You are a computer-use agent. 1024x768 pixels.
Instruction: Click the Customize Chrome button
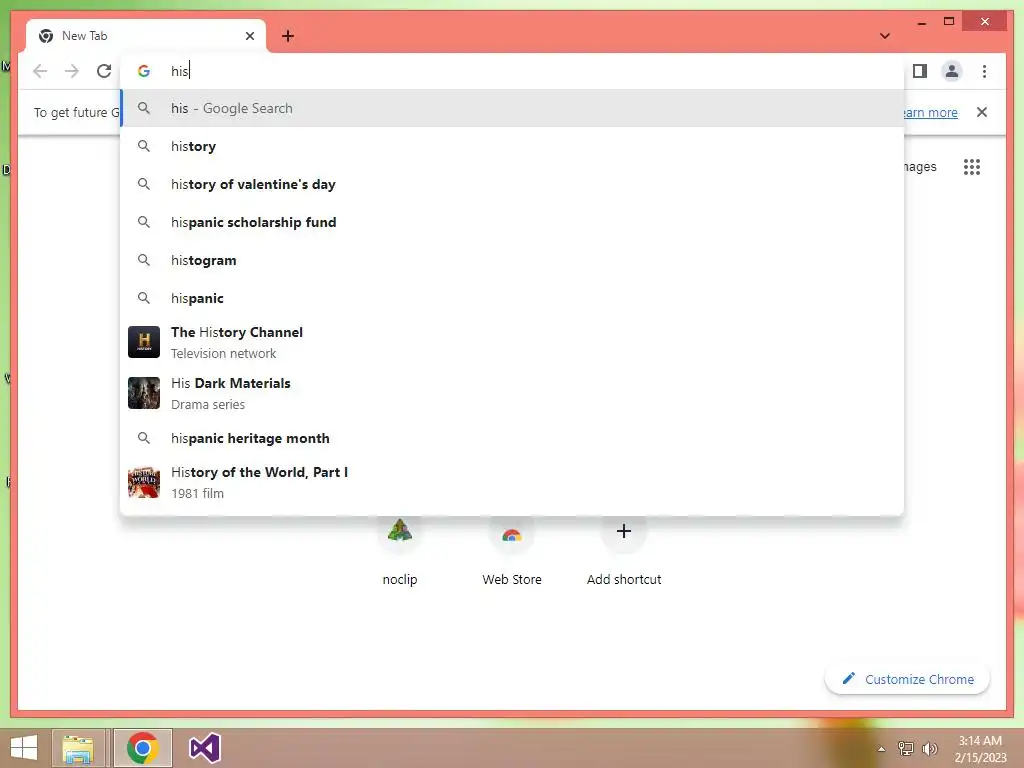(x=908, y=679)
